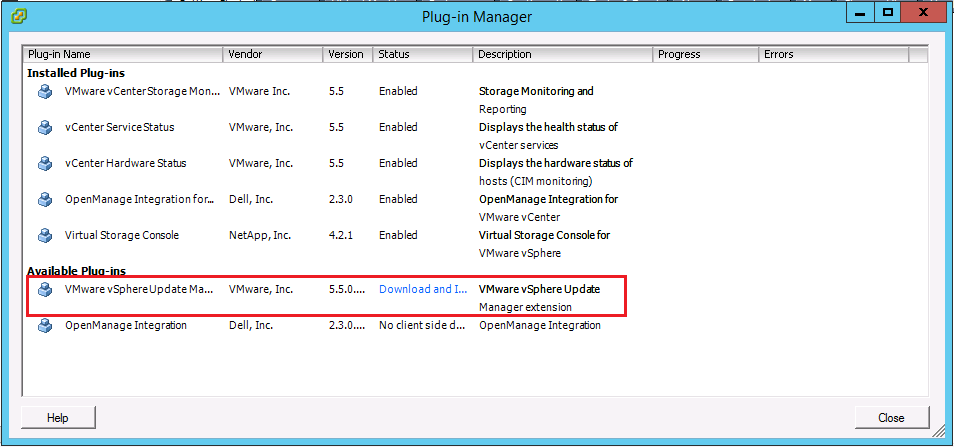
Task: Click the Virtual Storage Console plug-in icon
Action: pyautogui.click(x=44, y=236)
